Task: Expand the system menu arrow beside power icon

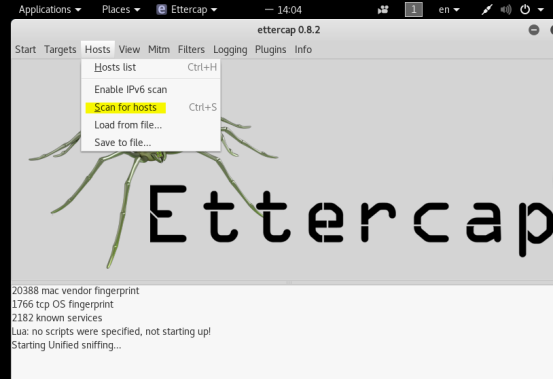Action: coord(541,10)
